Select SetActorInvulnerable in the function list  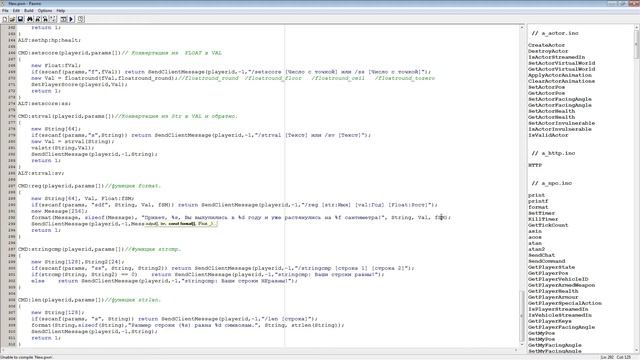pyautogui.click(x=561, y=123)
